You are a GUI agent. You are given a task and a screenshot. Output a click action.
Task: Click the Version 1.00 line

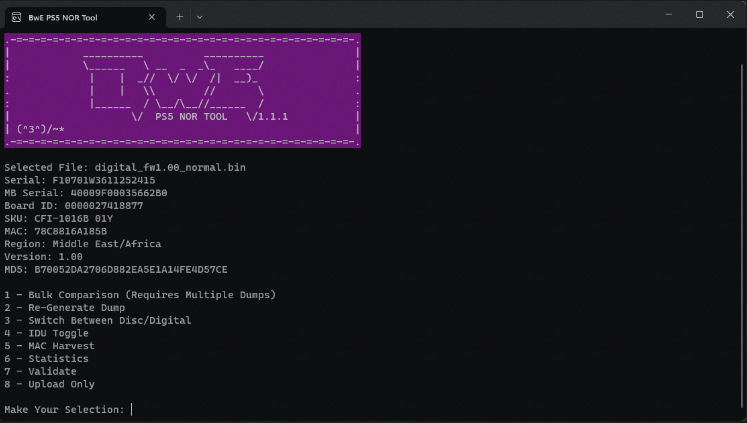pyautogui.click(x=43, y=257)
